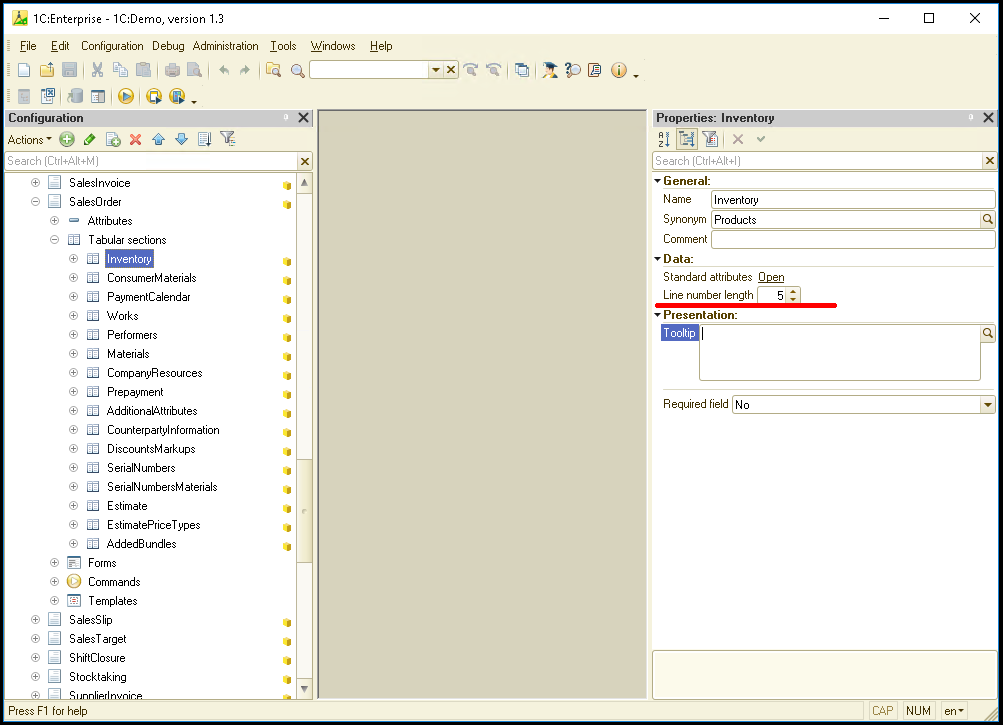This screenshot has width=1003, height=725.
Task: Click the en language indicator in the status bar
Action: [954, 711]
